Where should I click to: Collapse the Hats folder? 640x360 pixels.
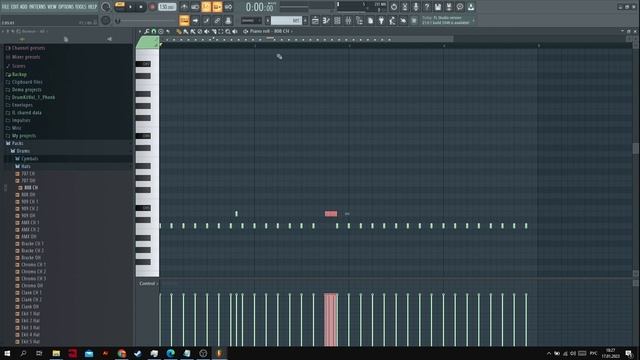(25, 167)
